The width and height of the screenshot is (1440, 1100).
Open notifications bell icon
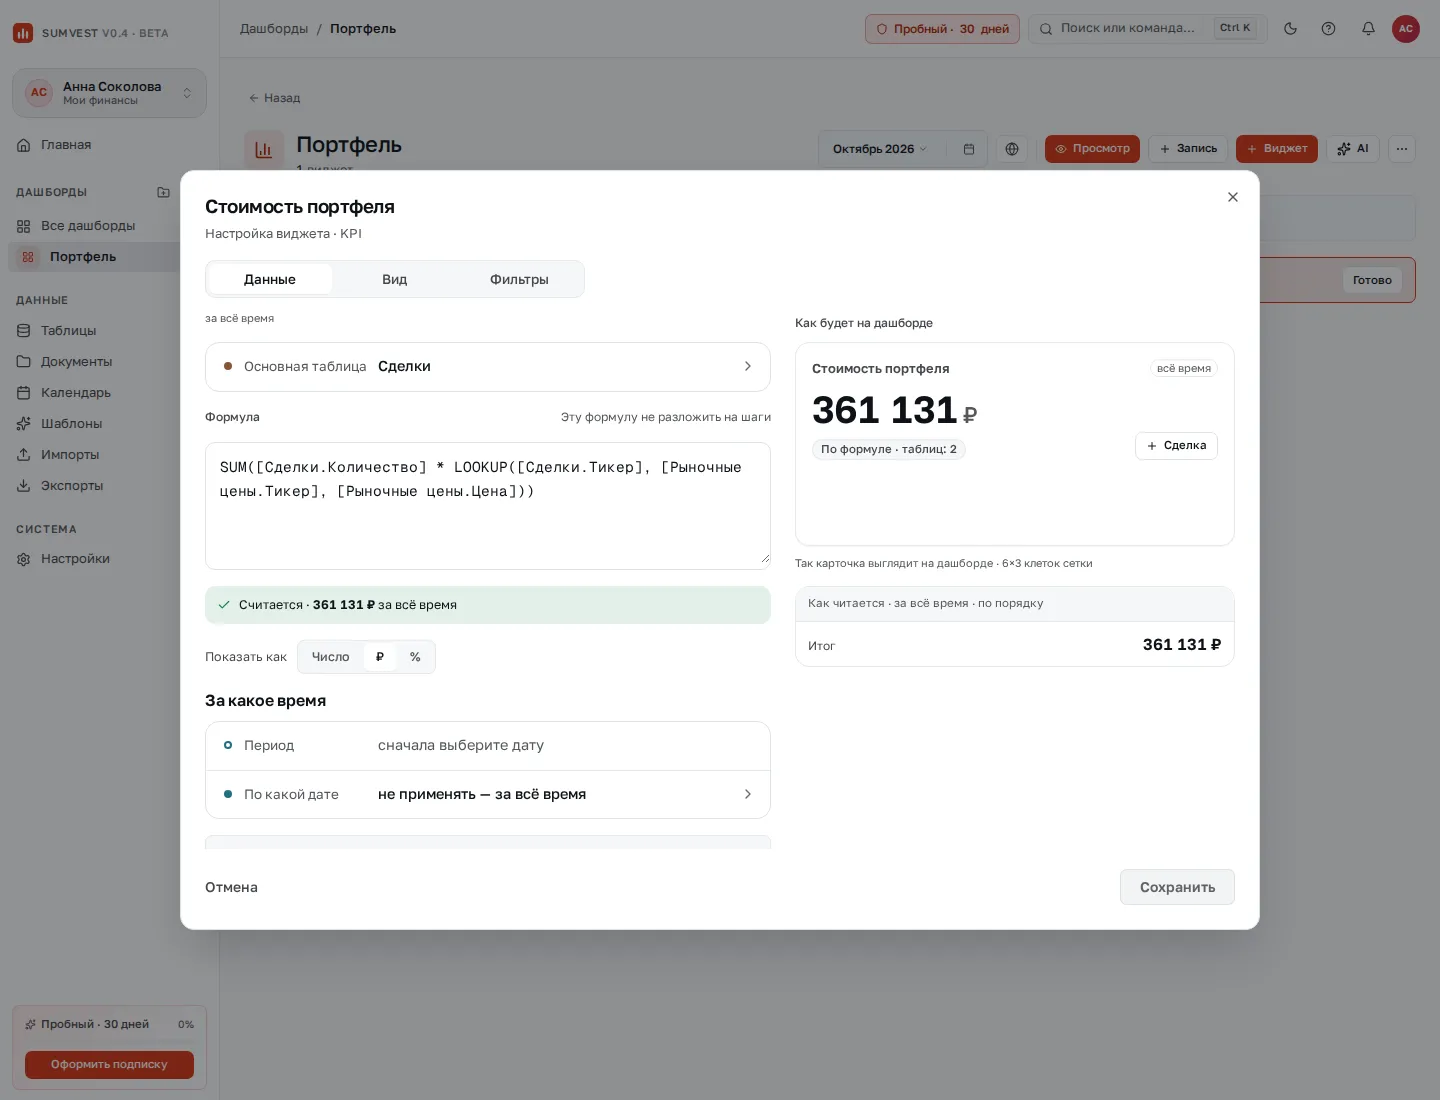[x=1368, y=29]
